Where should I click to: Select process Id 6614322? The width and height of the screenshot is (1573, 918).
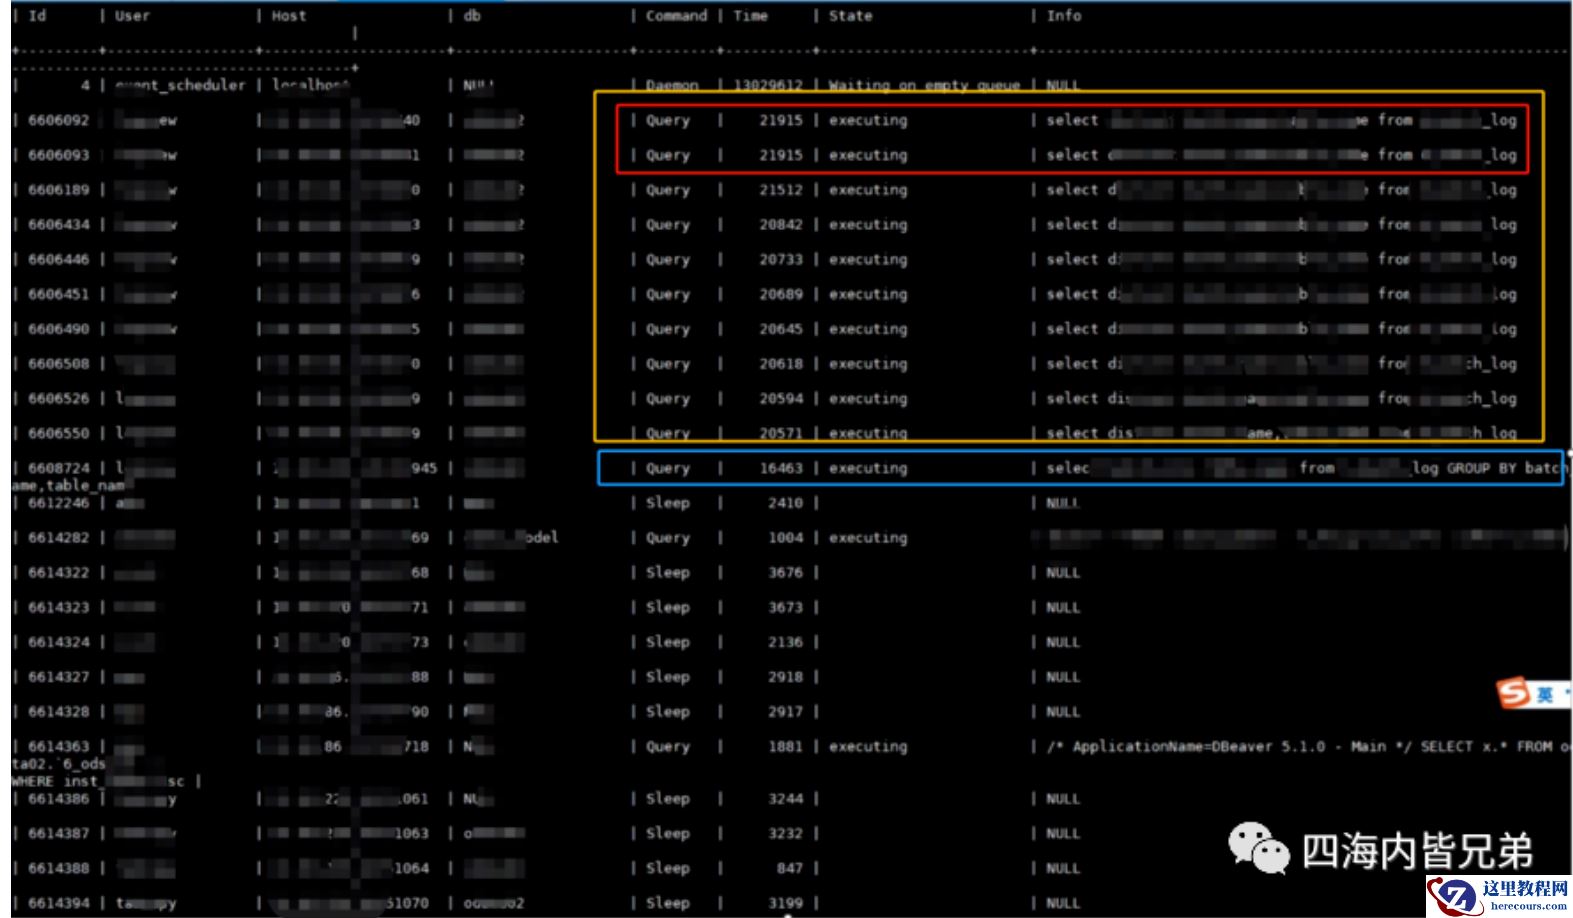(58, 573)
